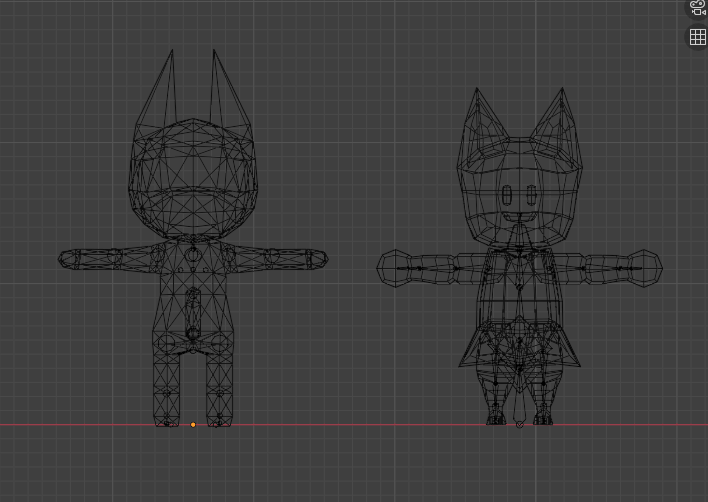The width and height of the screenshot is (708, 502).
Task: Click the red X axis line
Action: click(350, 425)
